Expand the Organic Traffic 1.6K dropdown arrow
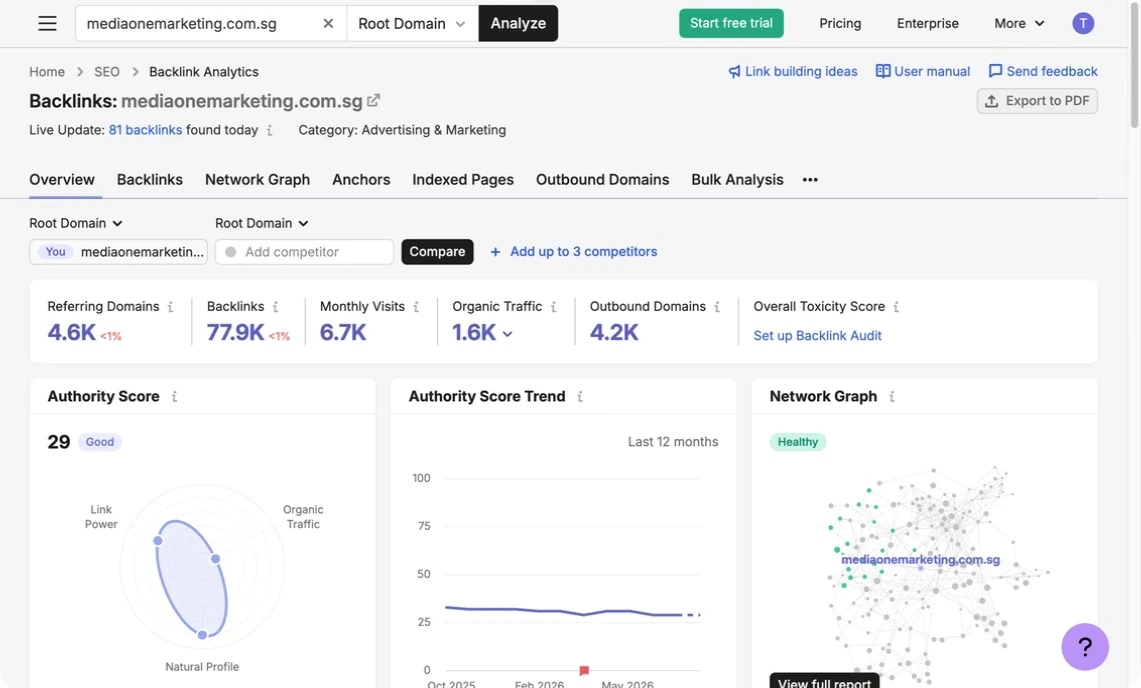The image size is (1141, 688). pyautogui.click(x=507, y=333)
